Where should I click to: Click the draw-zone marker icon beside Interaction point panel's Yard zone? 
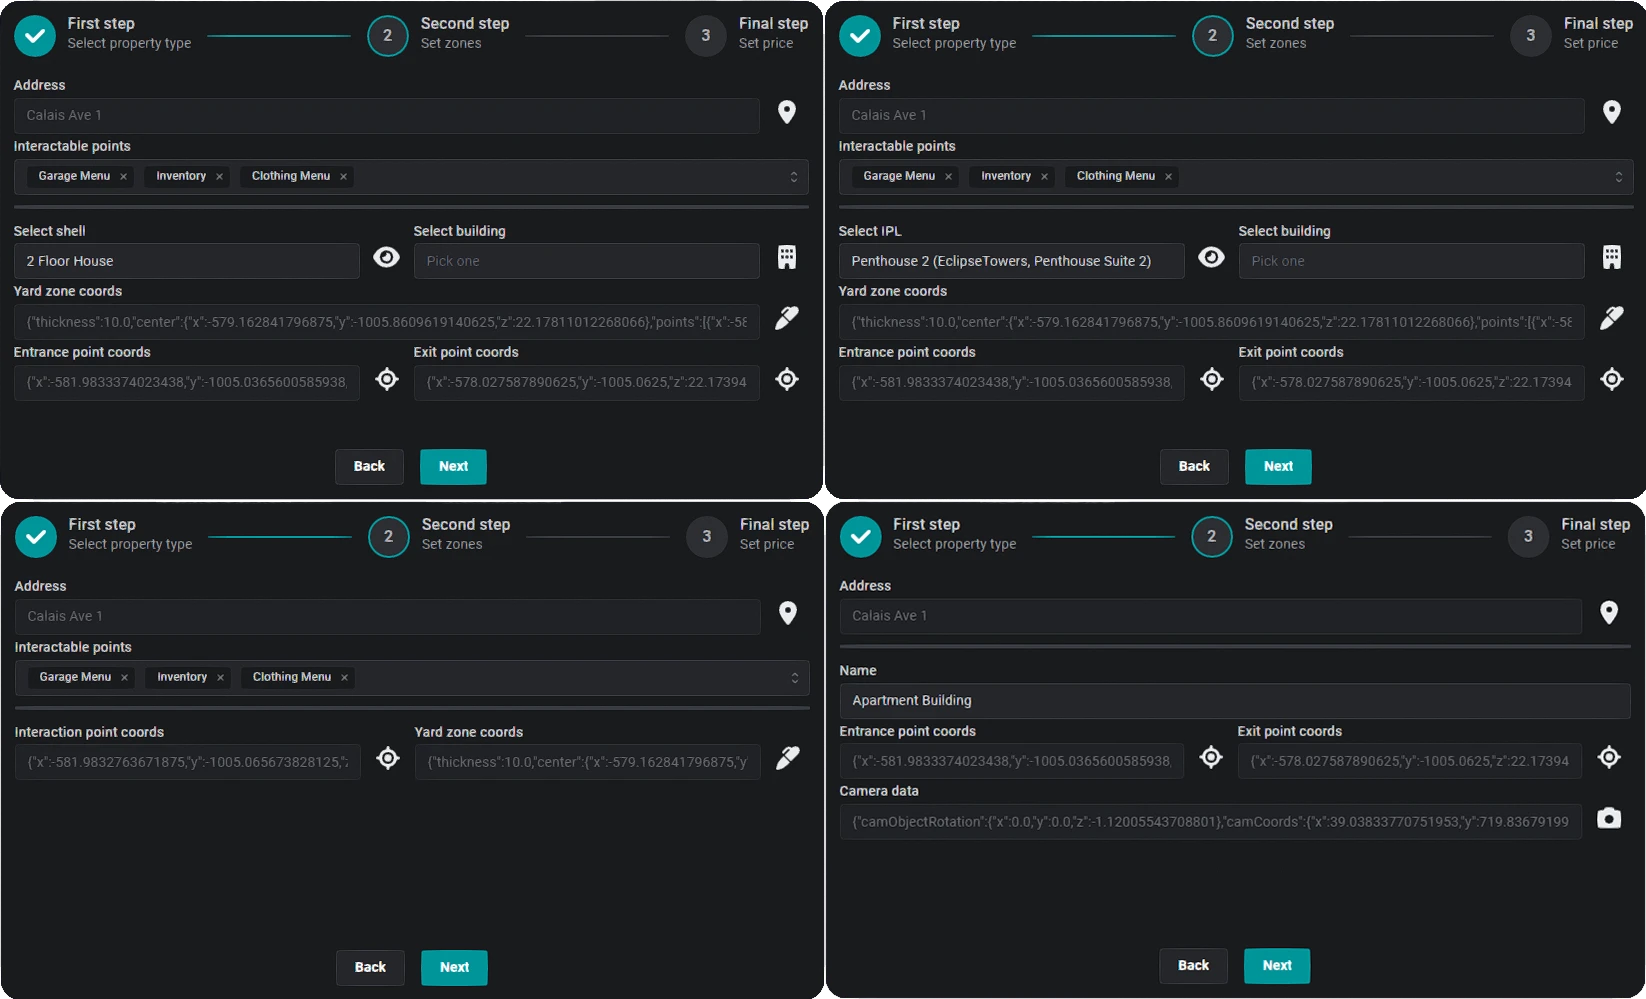click(x=788, y=759)
